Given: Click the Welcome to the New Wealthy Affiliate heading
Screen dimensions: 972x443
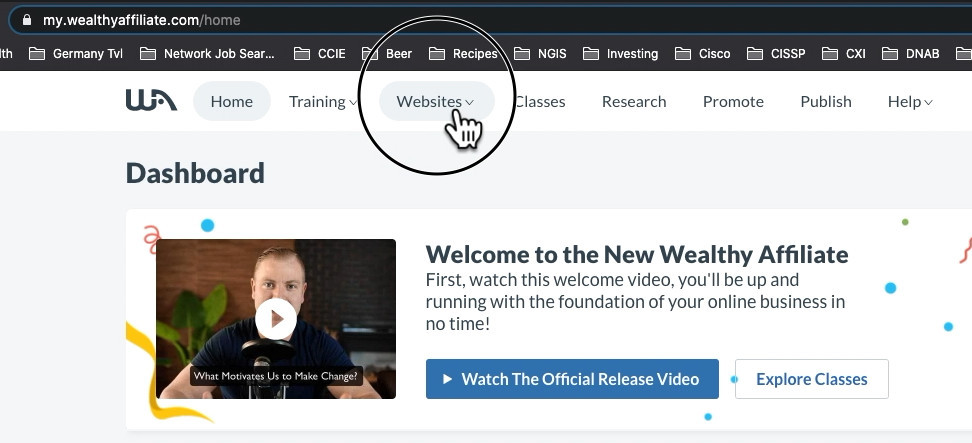Looking at the screenshot, I should [x=637, y=254].
